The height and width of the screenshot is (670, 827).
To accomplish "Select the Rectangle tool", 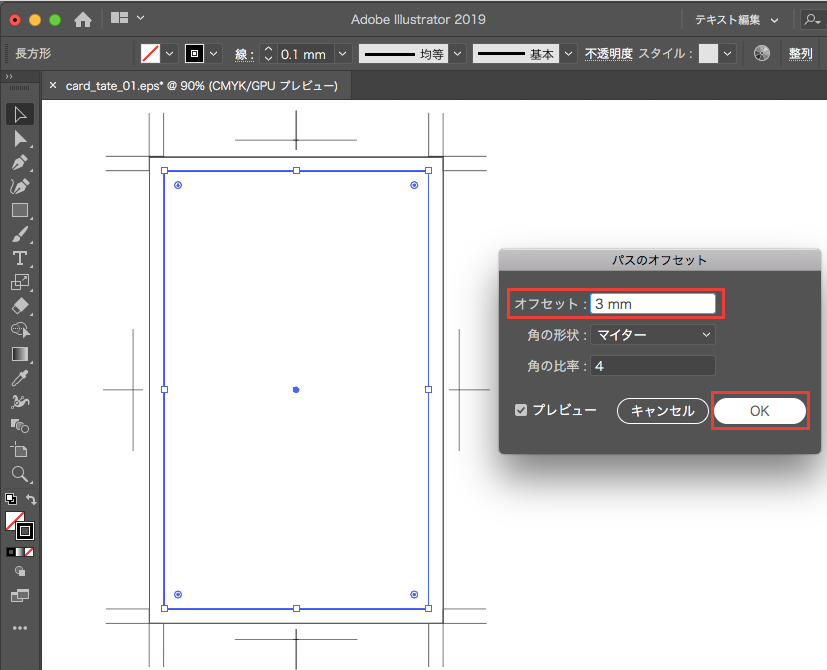I will 20,211.
